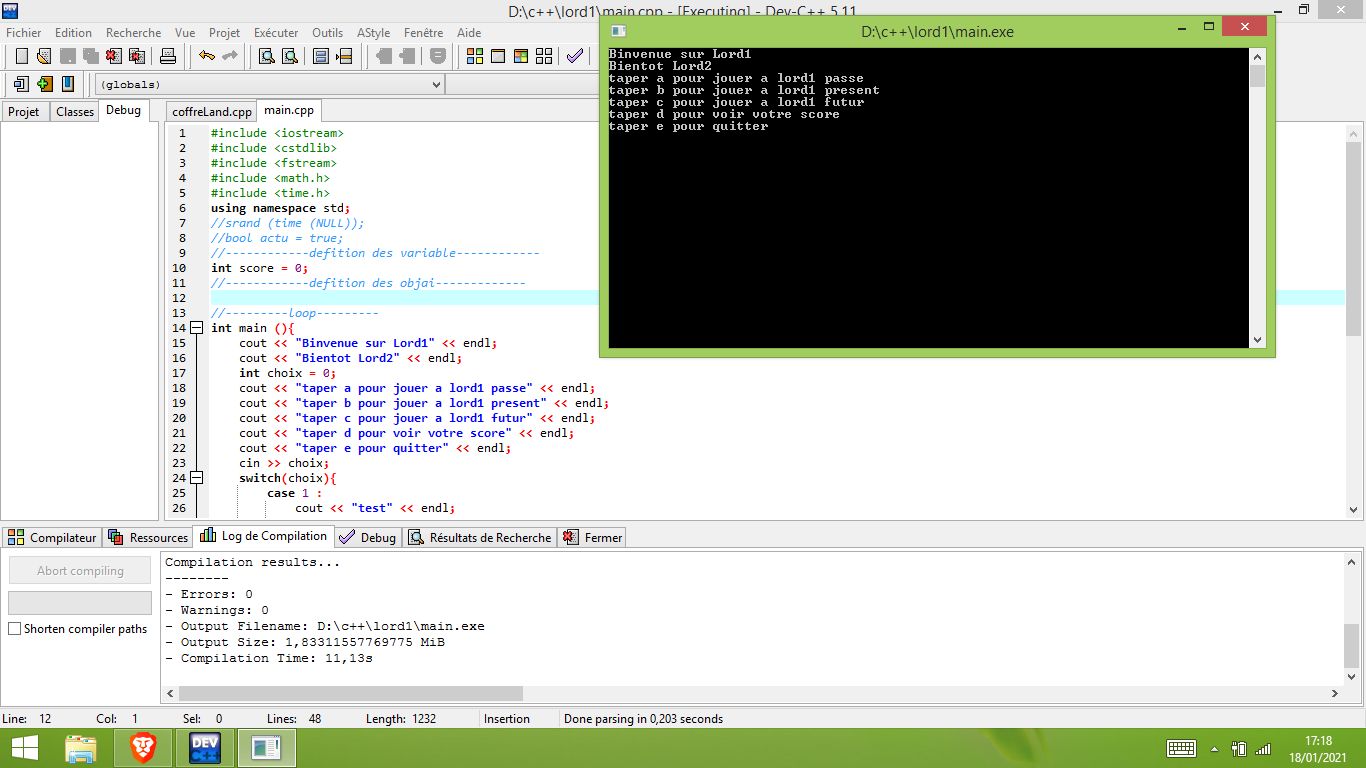Toggle Shorten compiler paths checkbox

pyautogui.click(x=14, y=629)
